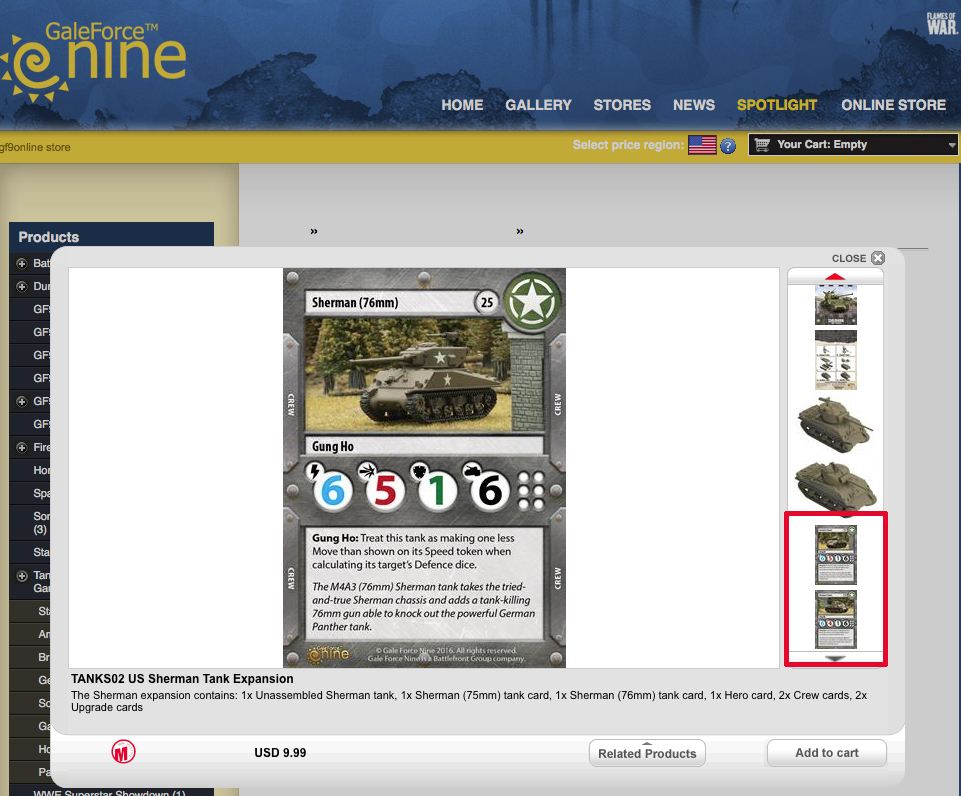
Task: Go to the HOME menu item
Action: (462, 105)
